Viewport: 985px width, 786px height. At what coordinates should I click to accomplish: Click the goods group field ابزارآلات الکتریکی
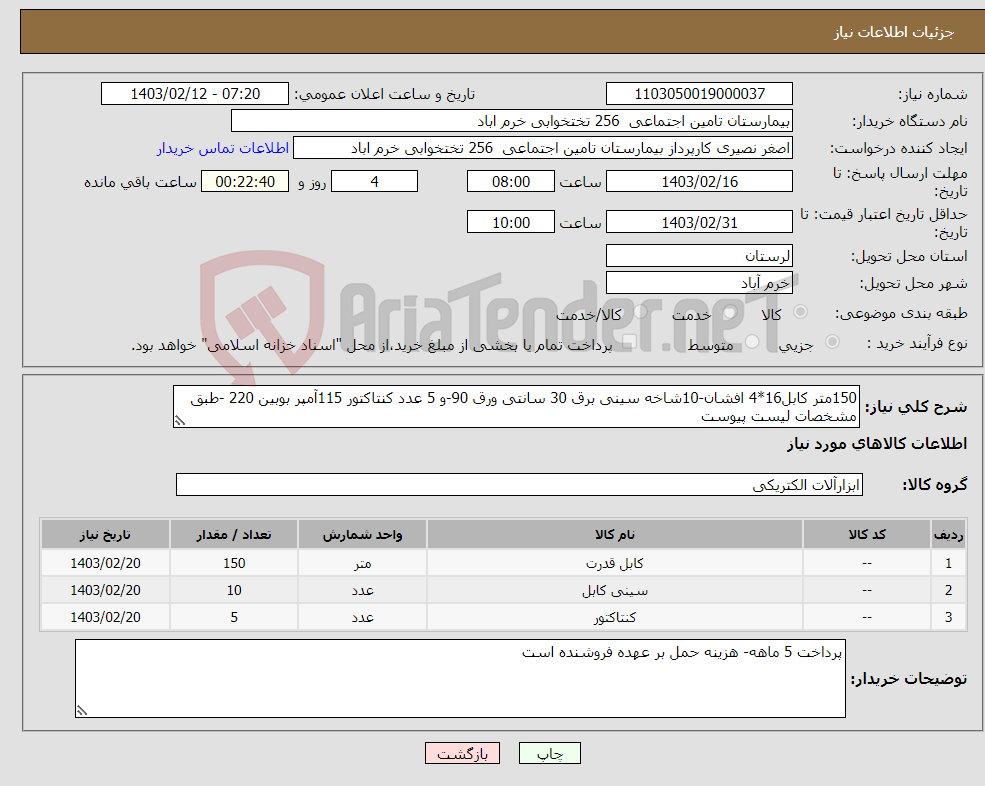(520, 485)
